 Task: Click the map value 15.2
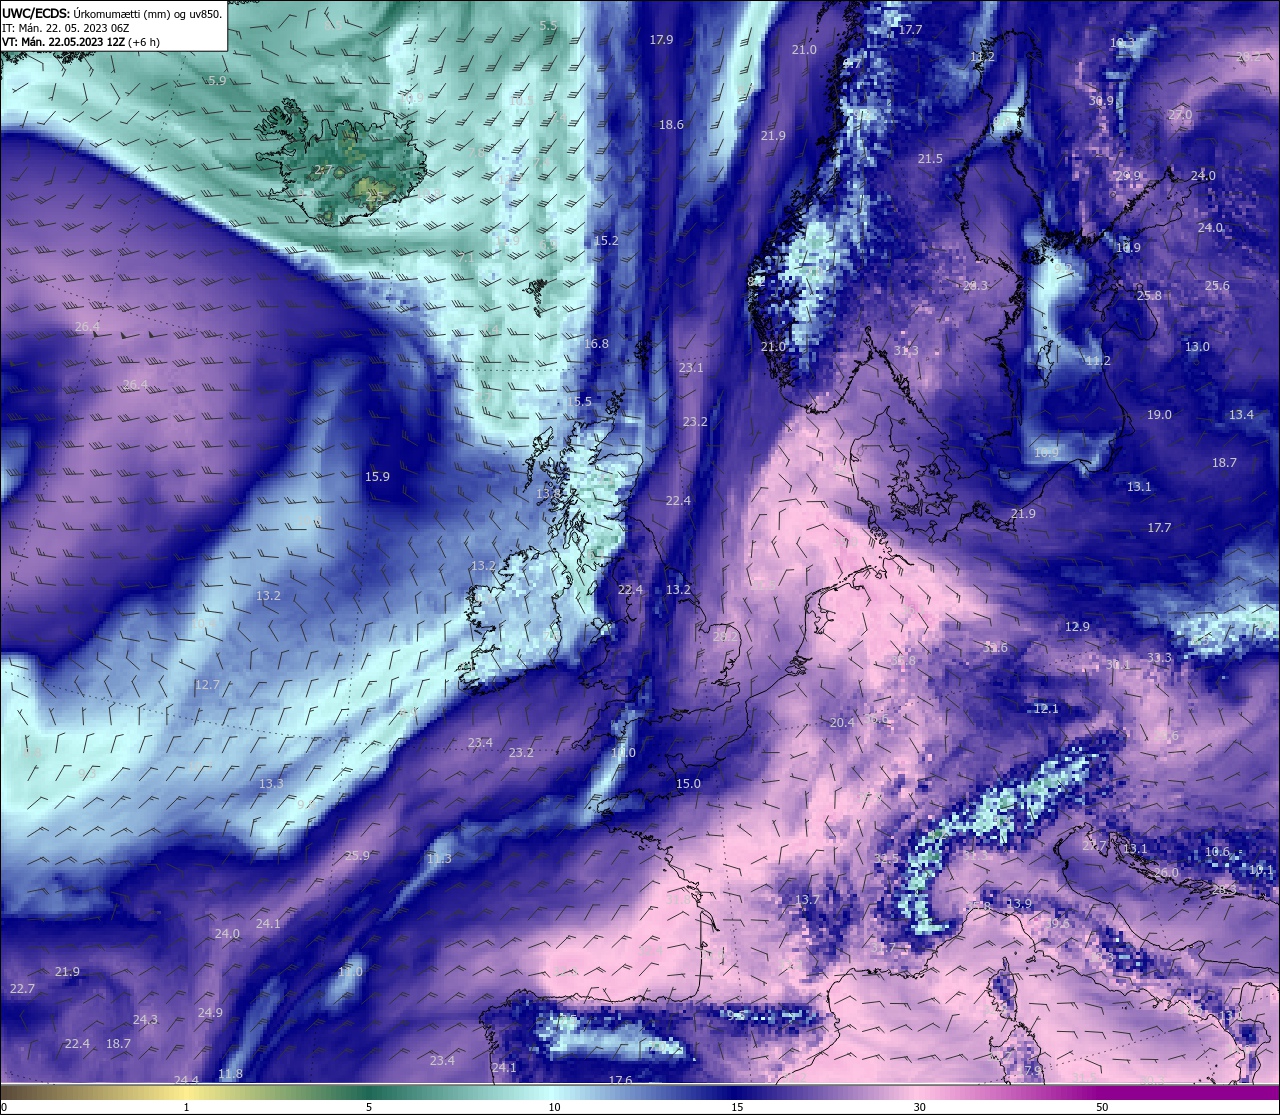606,241
